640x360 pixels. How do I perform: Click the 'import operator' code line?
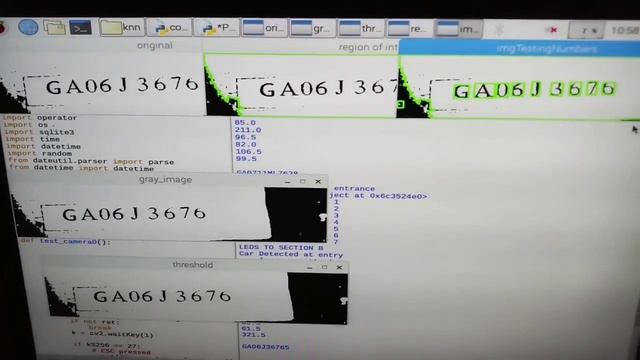click(x=40, y=118)
